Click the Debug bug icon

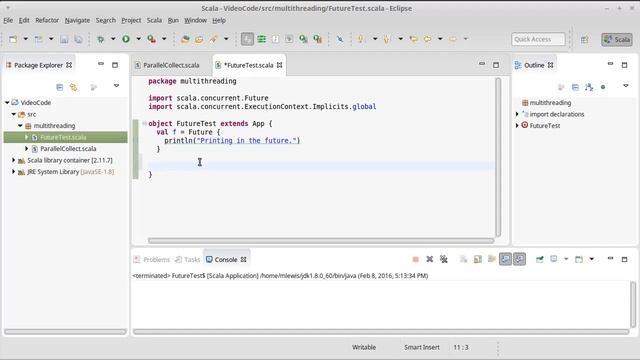click(100, 39)
